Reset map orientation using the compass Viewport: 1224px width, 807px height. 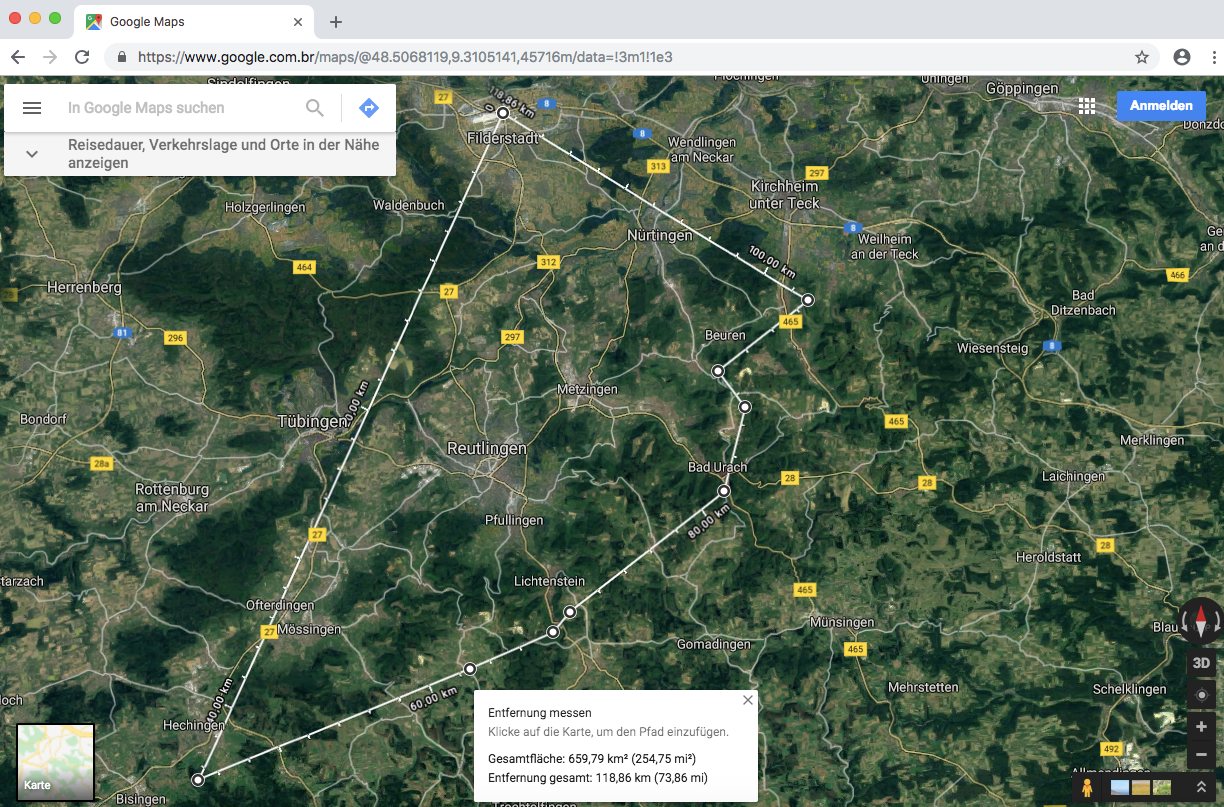coord(1201,620)
